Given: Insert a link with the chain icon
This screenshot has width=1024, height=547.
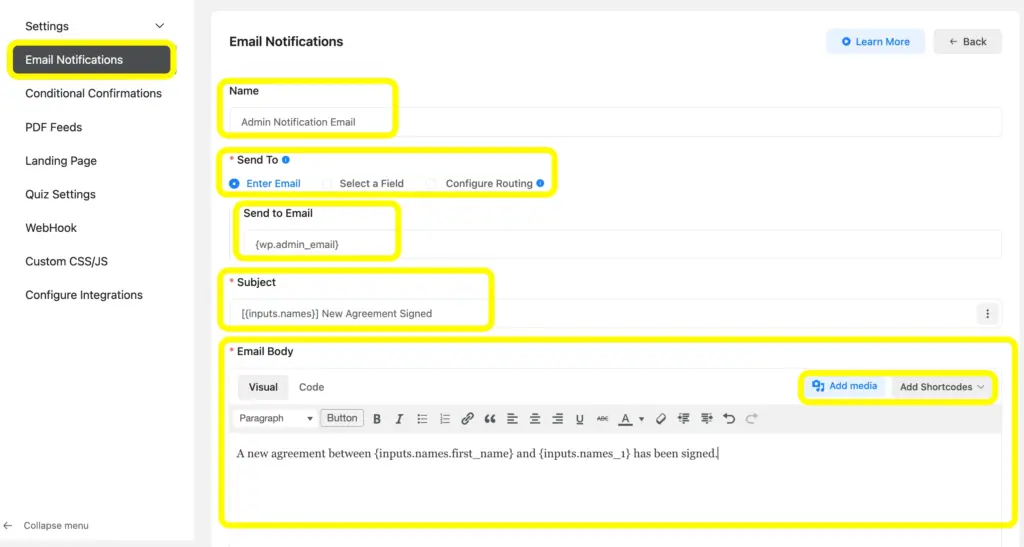Looking at the screenshot, I should click(x=467, y=418).
